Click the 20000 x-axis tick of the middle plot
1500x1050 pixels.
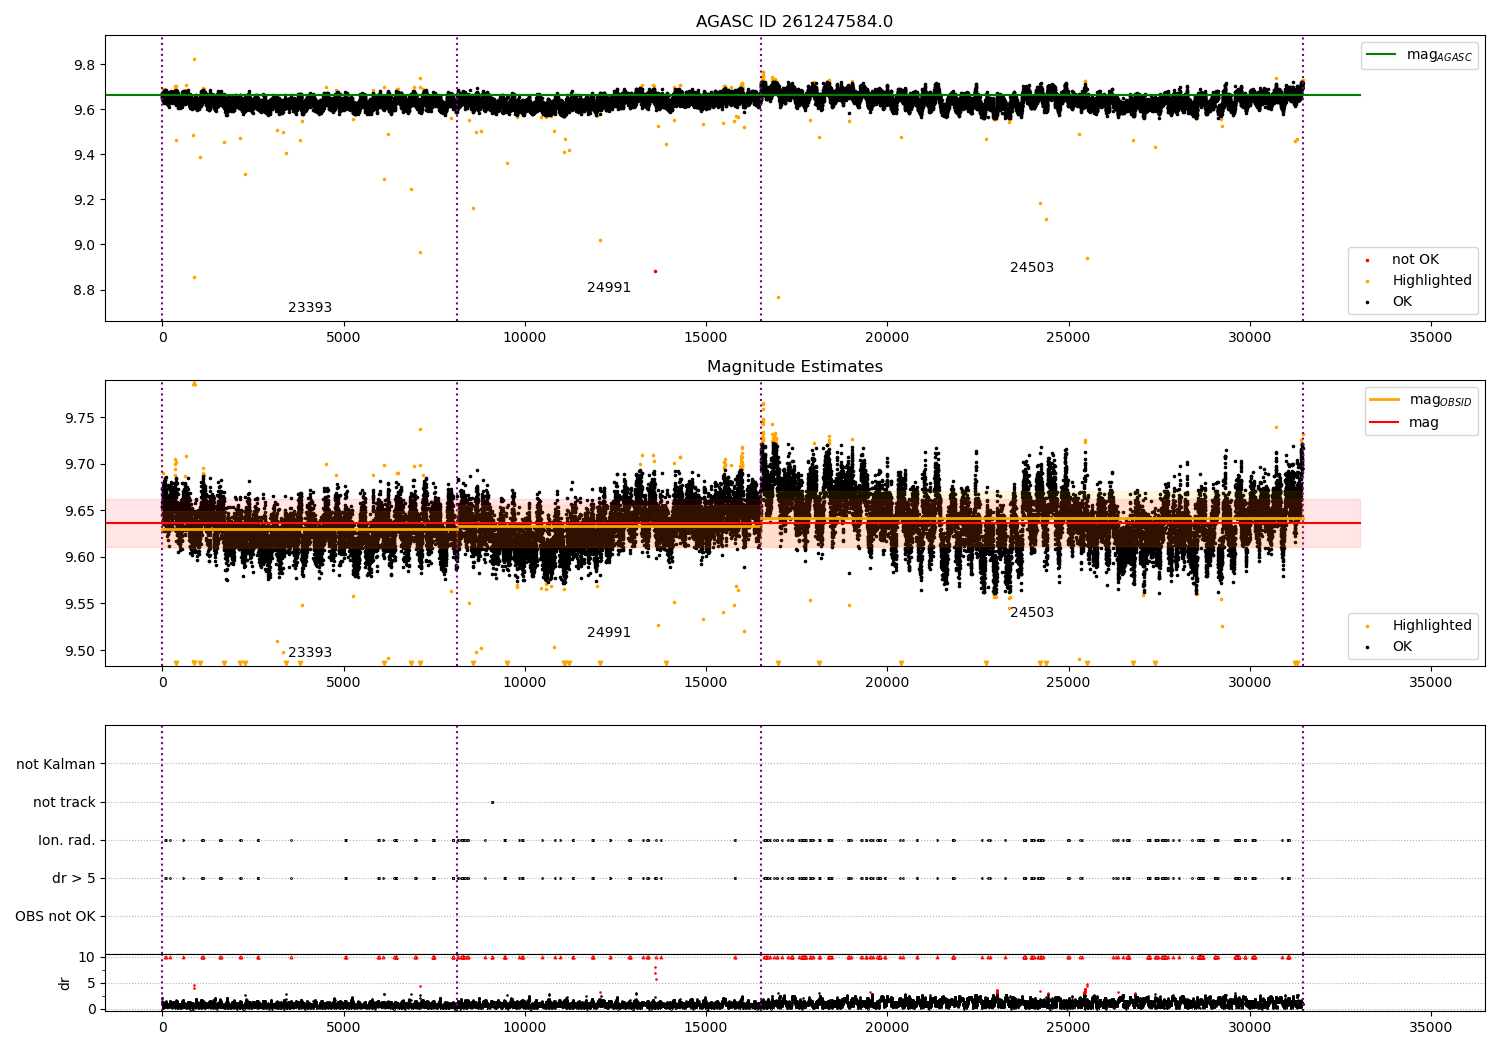tap(887, 683)
